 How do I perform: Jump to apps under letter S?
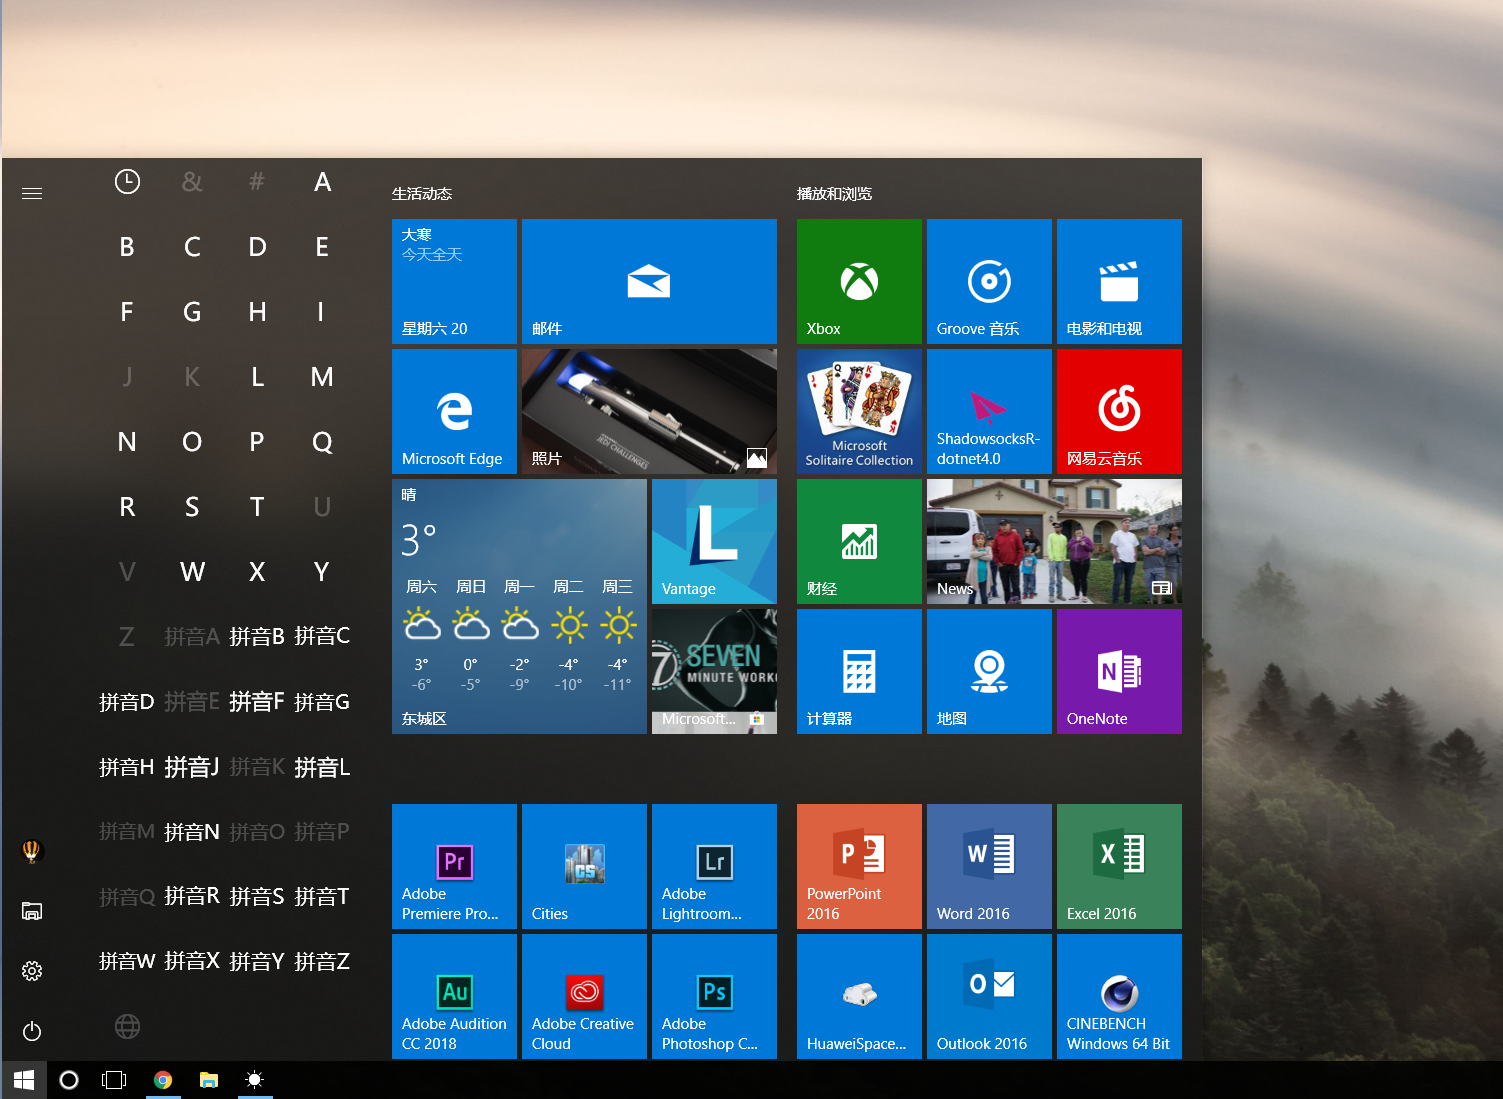pos(192,507)
